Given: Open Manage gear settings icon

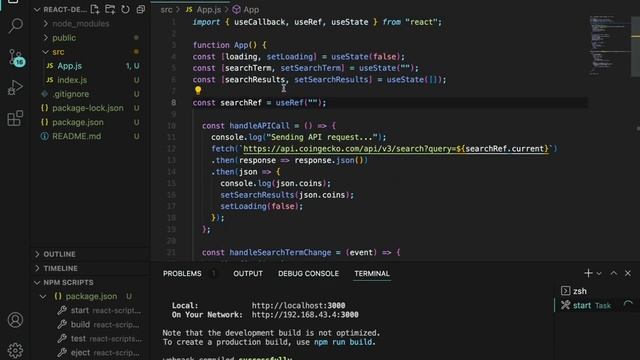Looking at the screenshot, I should click(x=15, y=350).
